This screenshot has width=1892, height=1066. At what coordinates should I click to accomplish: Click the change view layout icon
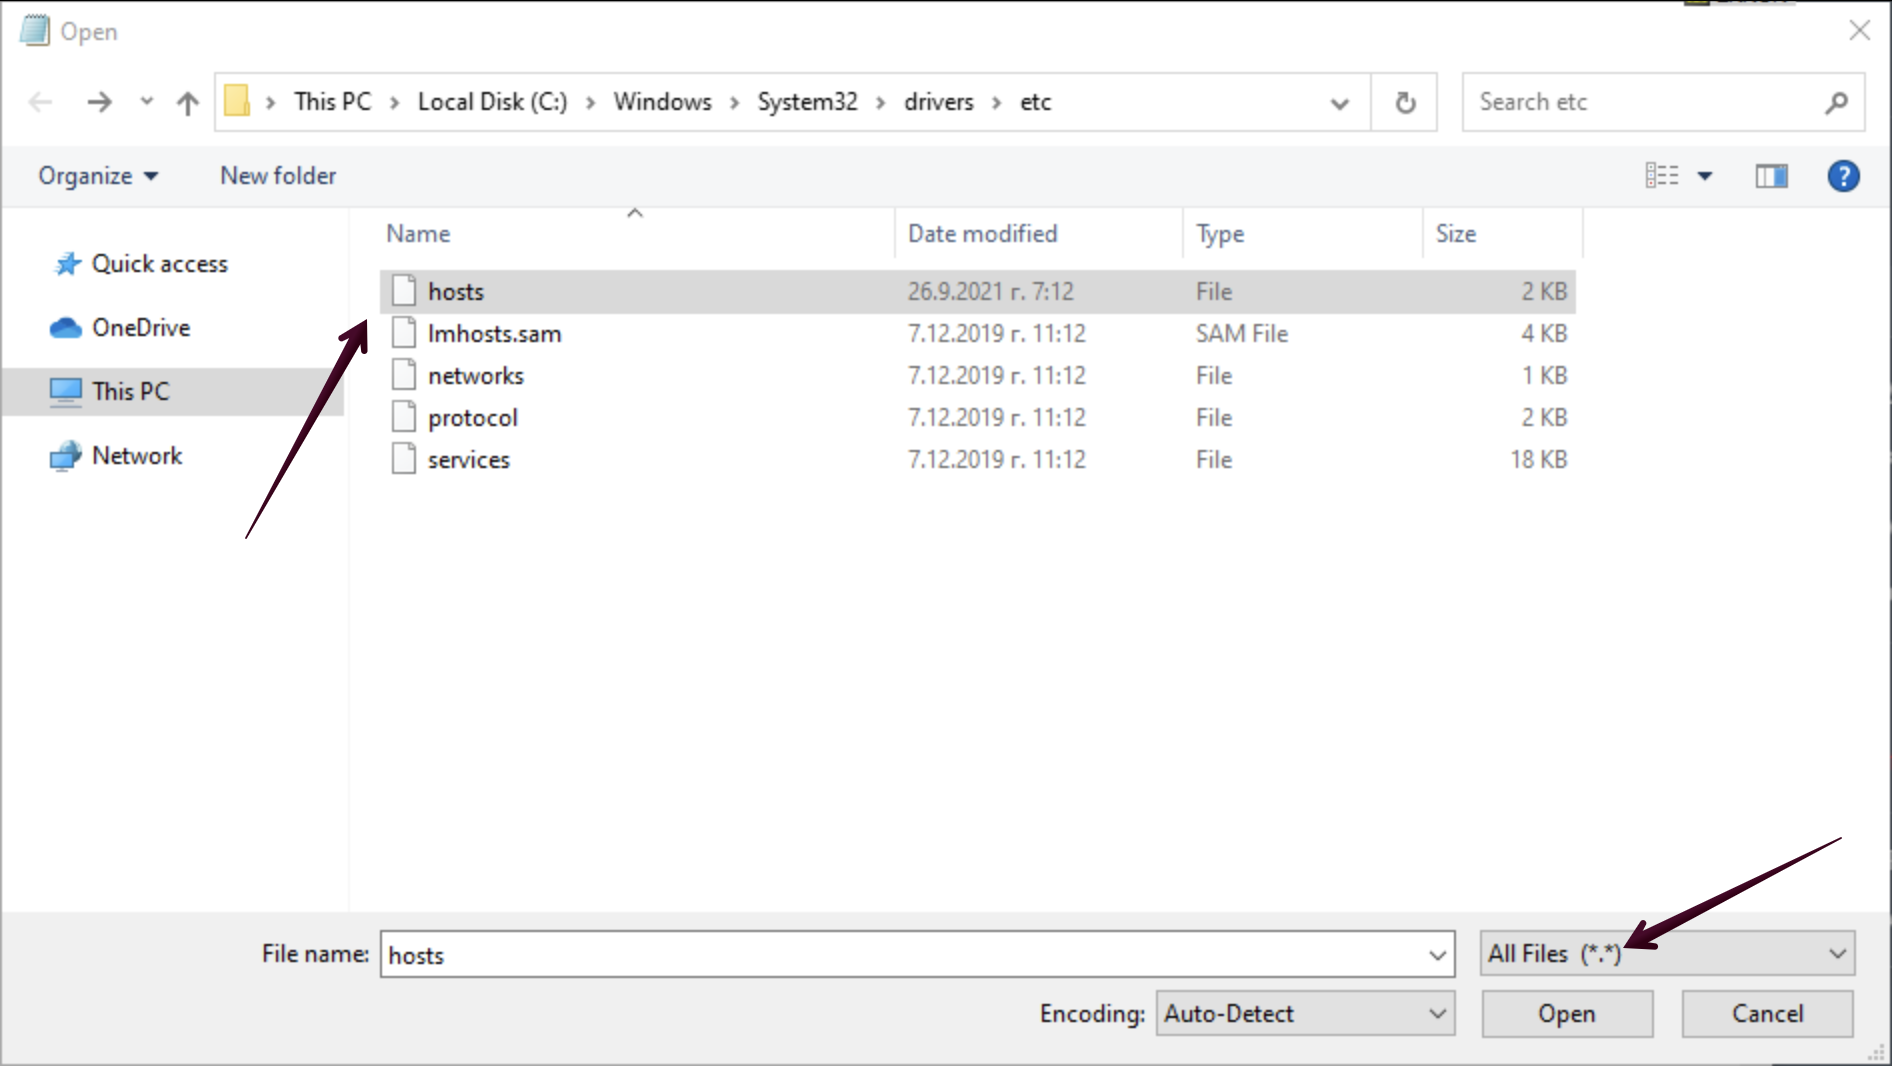click(1662, 176)
